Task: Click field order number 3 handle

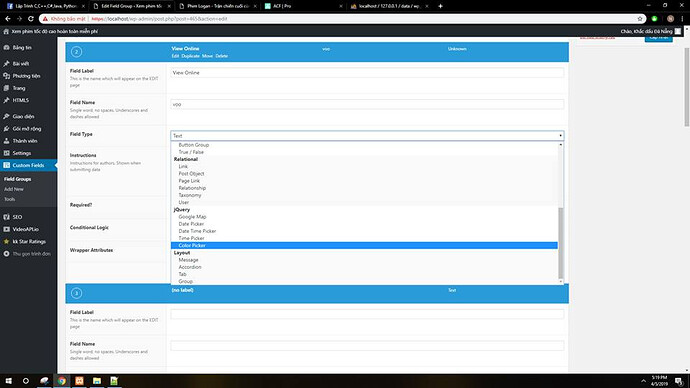Action: pos(76,293)
